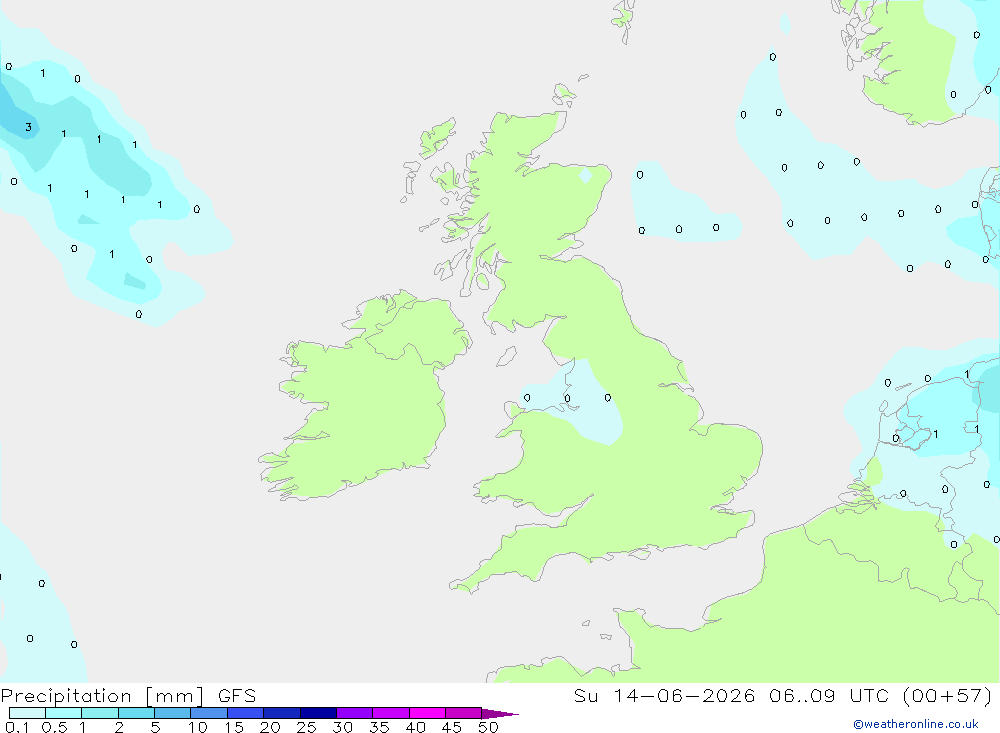Click the 35–40 mm legend color swatch
Image resolution: width=1000 pixels, height=733 pixels.
pyautogui.click(x=391, y=713)
